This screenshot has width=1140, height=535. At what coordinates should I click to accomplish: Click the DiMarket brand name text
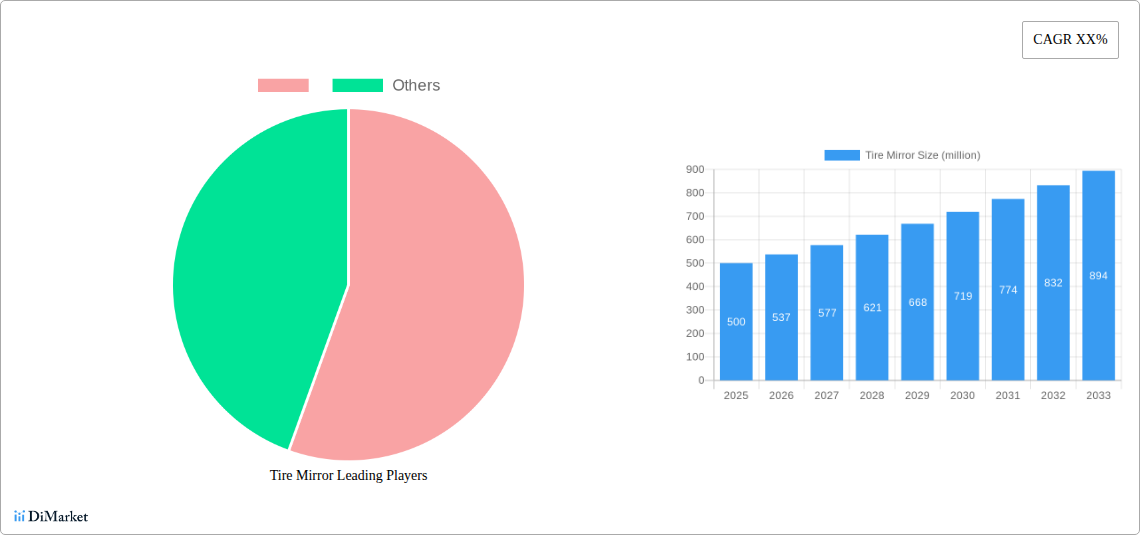pyautogui.click(x=58, y=517)
